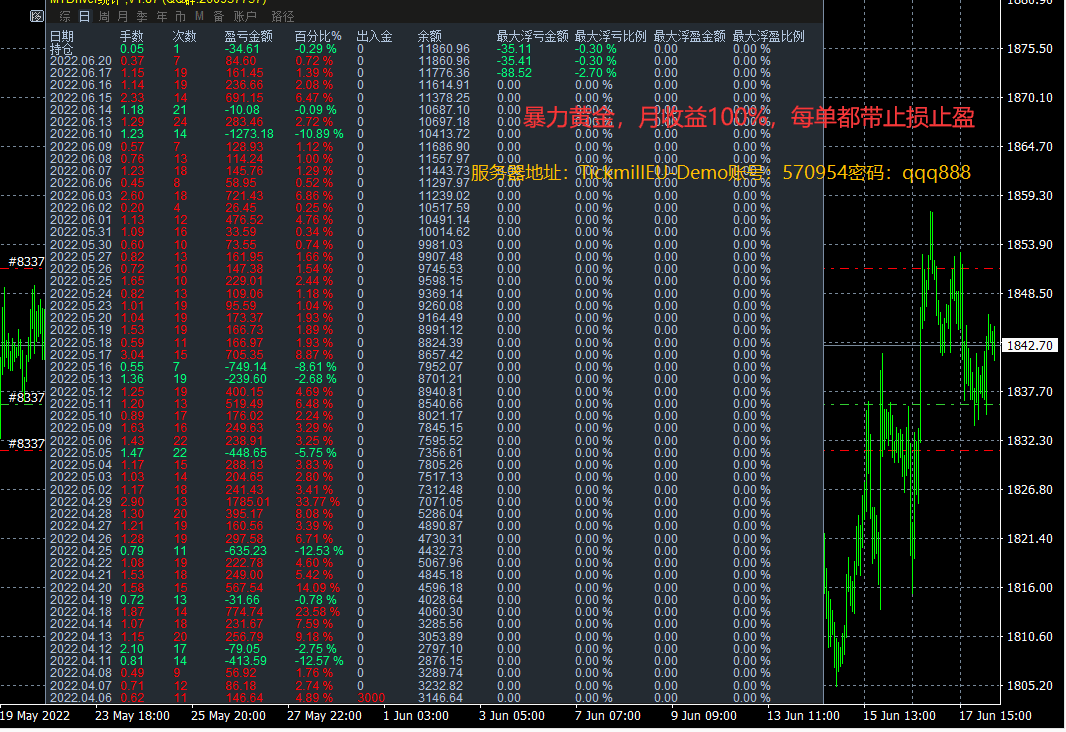Click the 13 Jun 11:00 time label
Viewport: 1066px width, 732px height.
coord(804,716)
